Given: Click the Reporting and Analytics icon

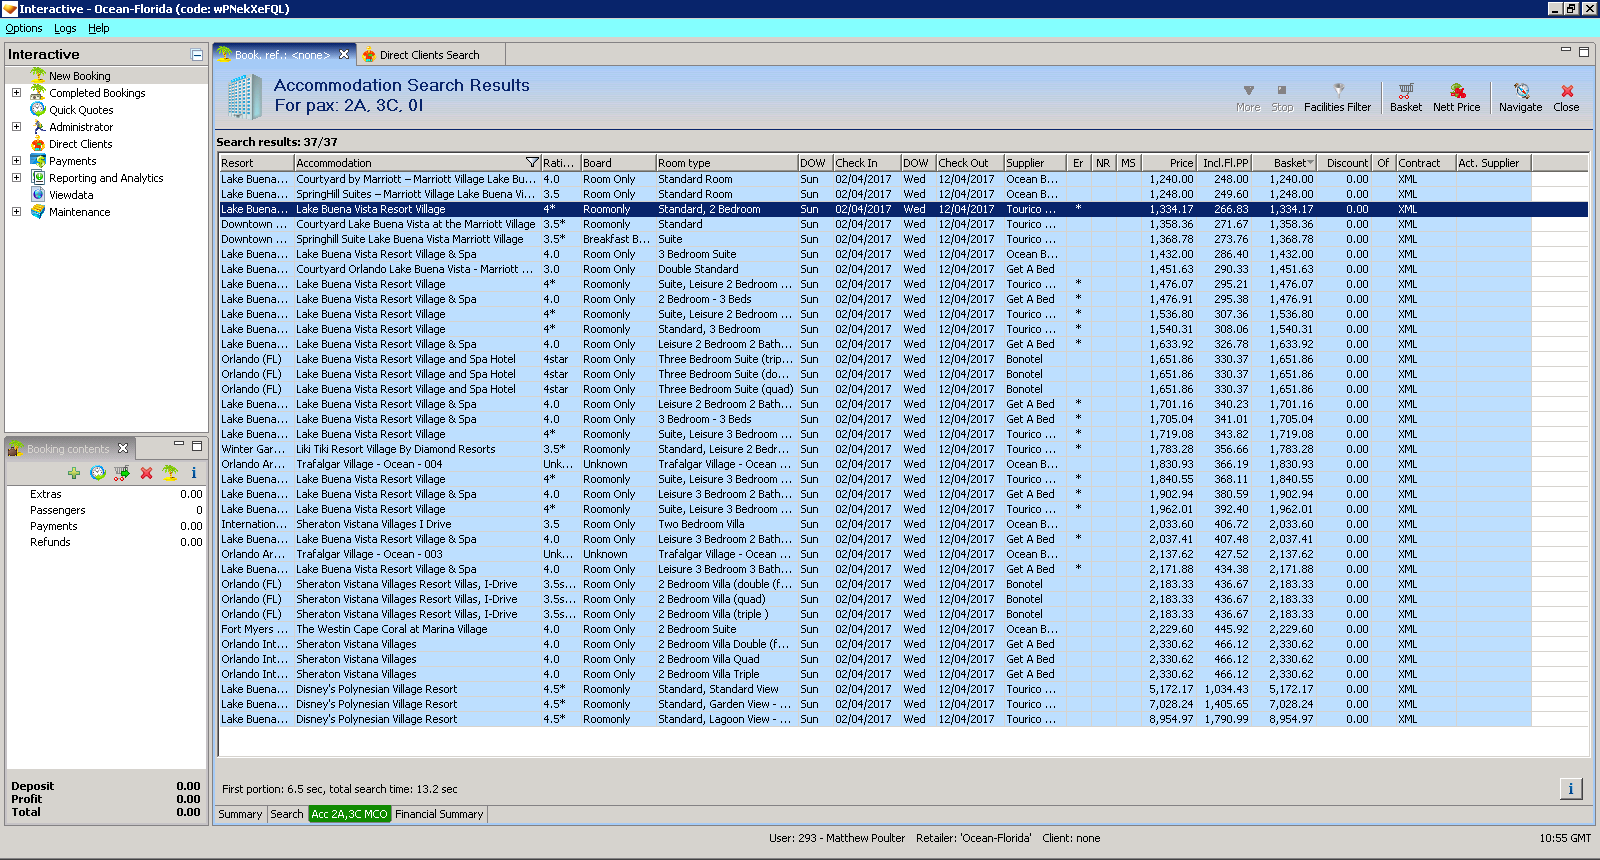Looking at the screenshot, I should coord(38,177).
